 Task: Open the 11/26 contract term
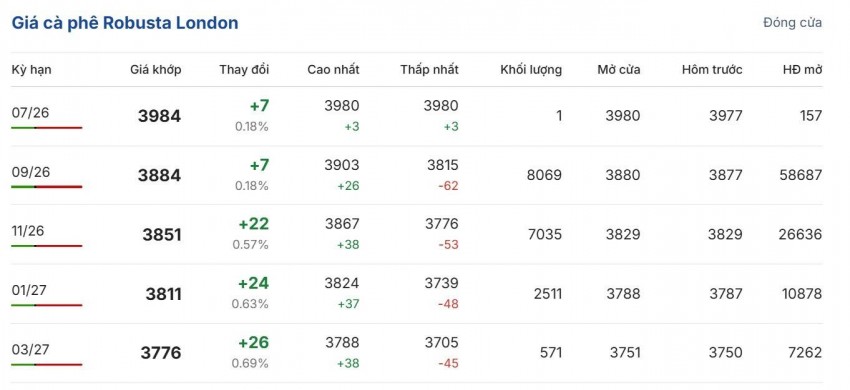pos(28,231)
